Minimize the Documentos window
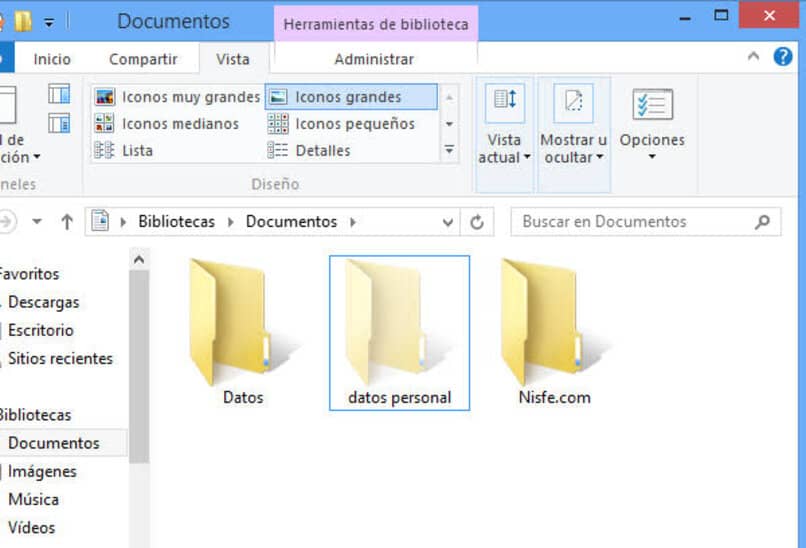This screenshot has height=548, width=806. [685, 19]
